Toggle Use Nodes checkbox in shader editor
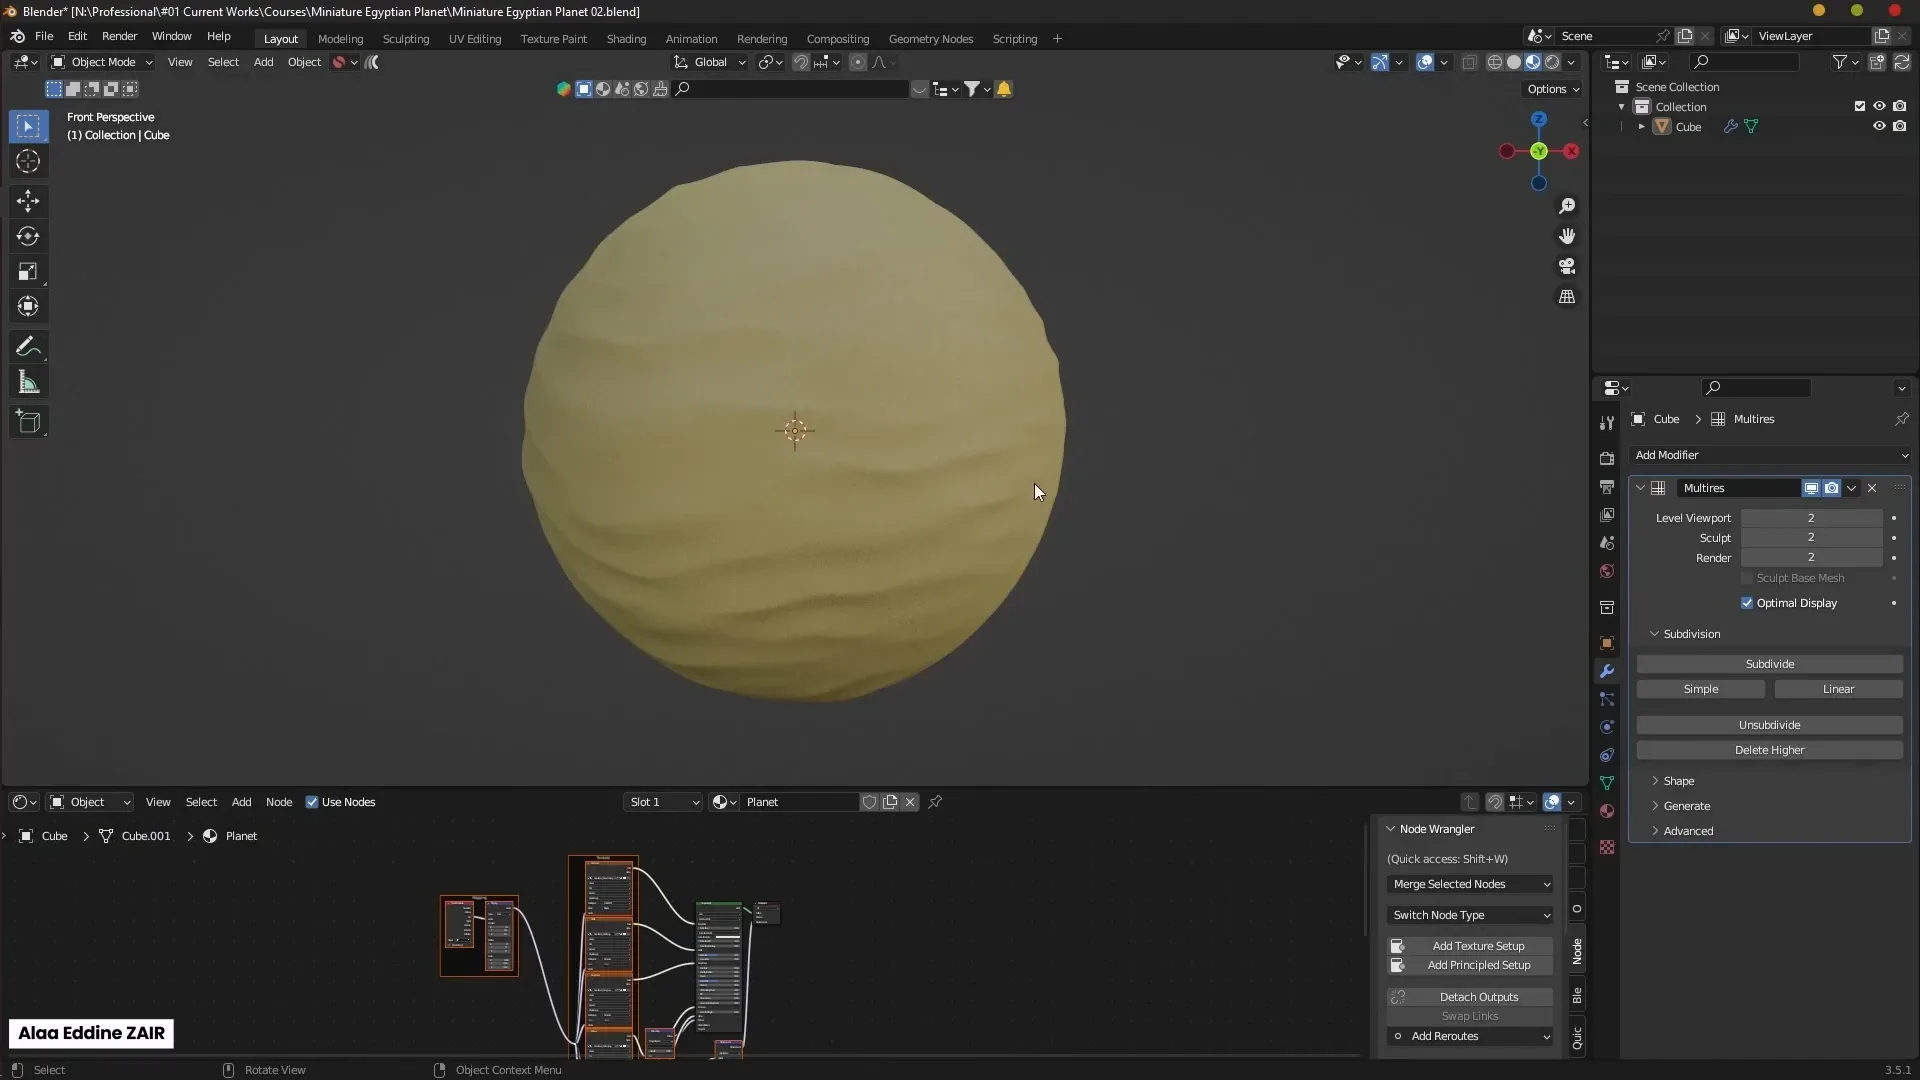 pos(313,800)
